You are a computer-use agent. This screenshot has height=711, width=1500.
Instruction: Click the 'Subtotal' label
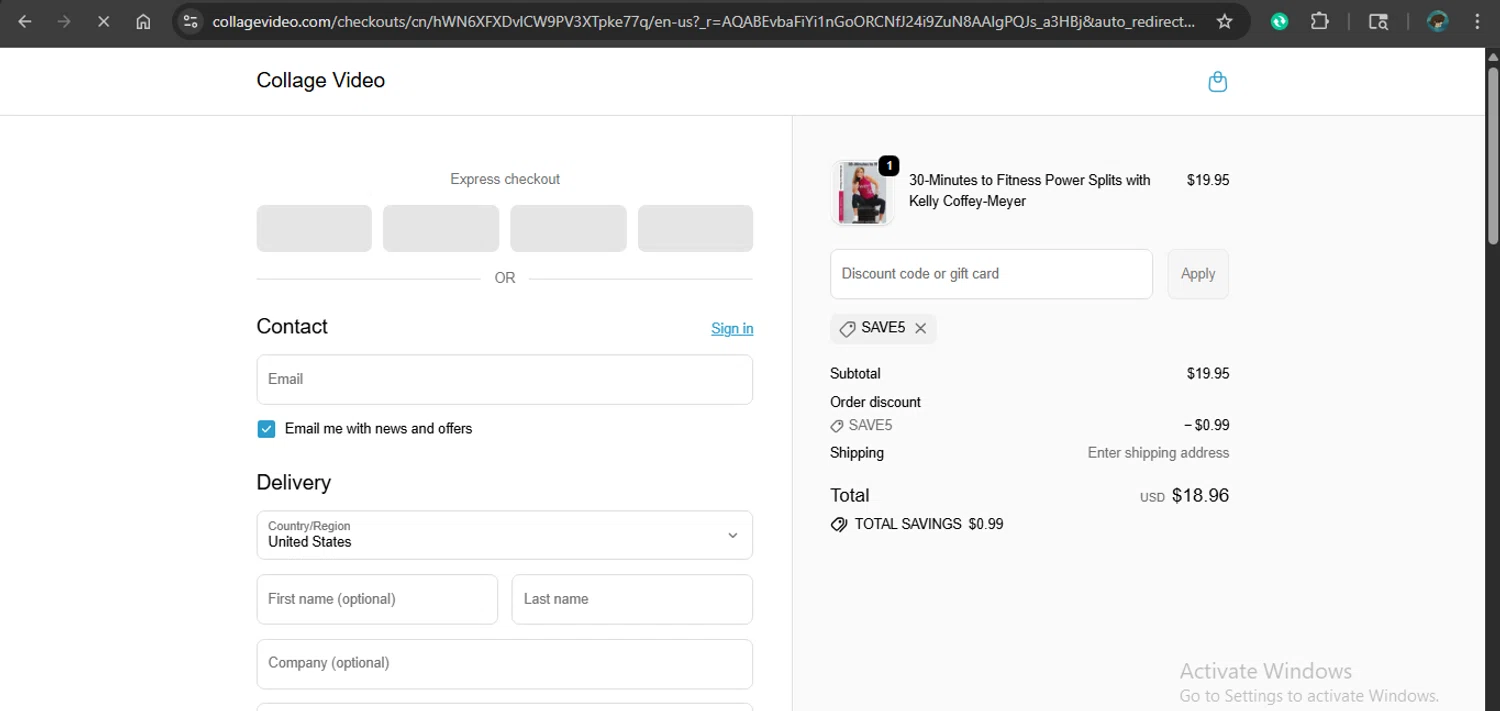(855, 374)
